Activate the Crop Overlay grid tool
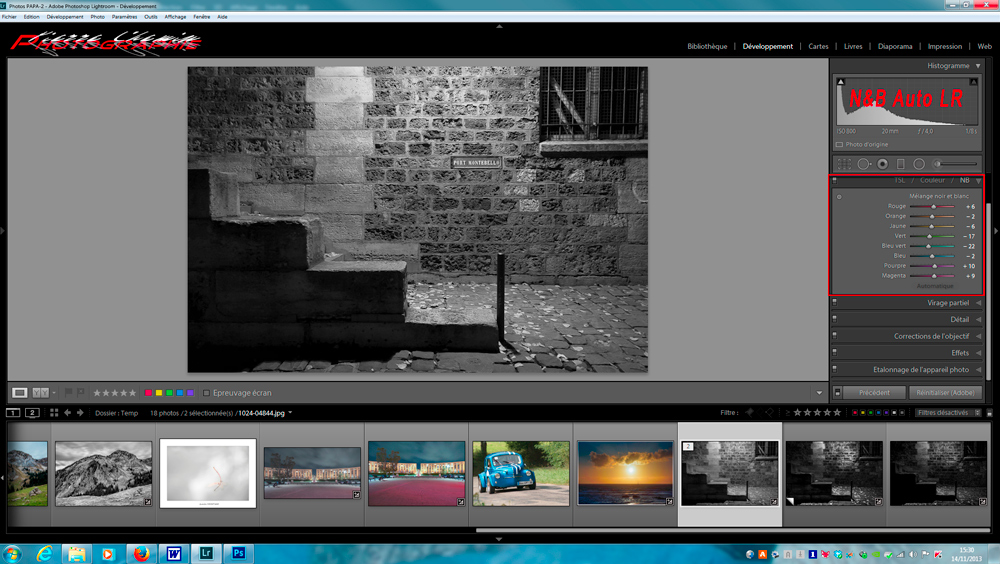 (x=844, y=164)
